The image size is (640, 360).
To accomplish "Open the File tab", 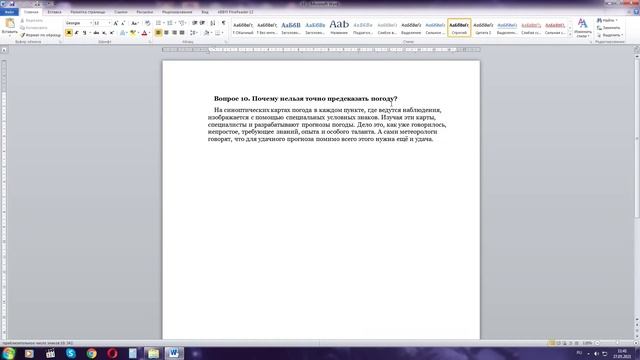I will click(9, 12).
